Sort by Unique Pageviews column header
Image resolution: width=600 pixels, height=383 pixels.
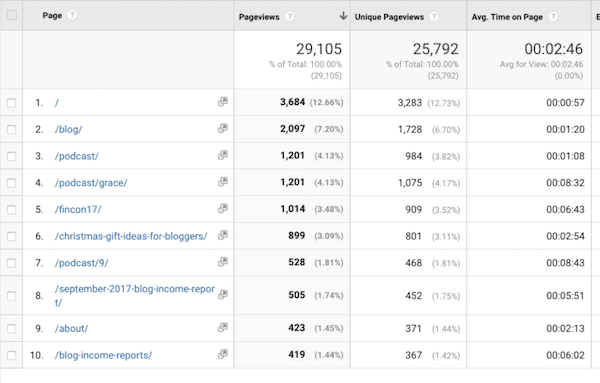389,17
